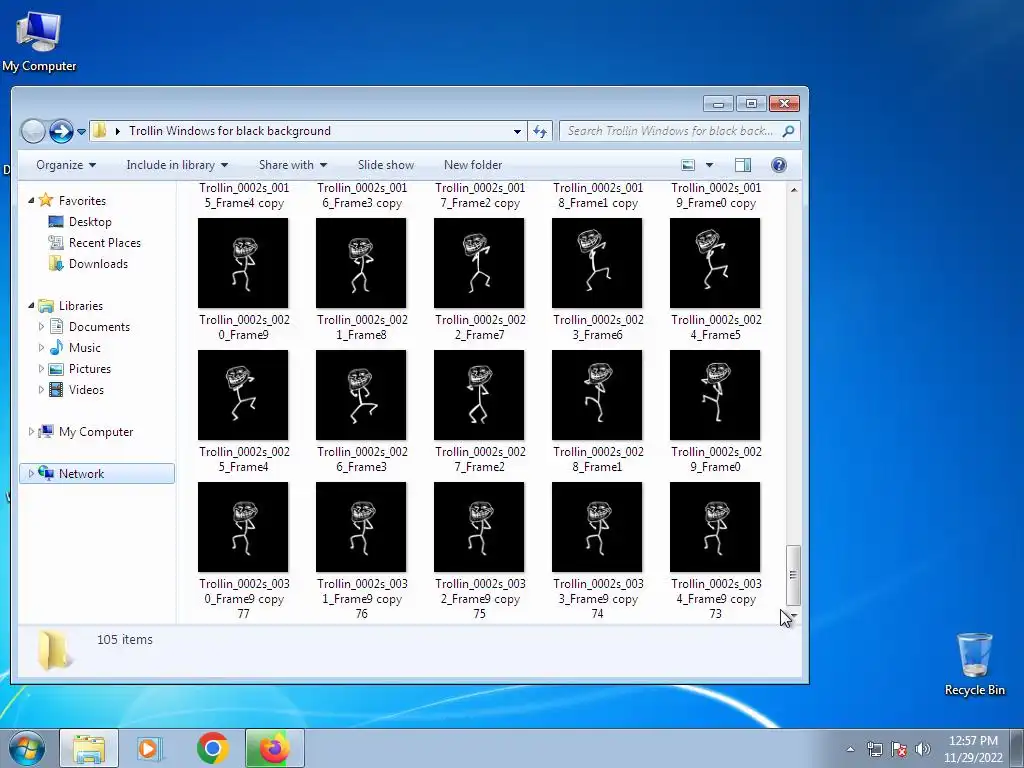The height and width of the screenshot is (768, 1024).
Task: Select My Computer in the navigation pane
Action: [x=95, y=432]
